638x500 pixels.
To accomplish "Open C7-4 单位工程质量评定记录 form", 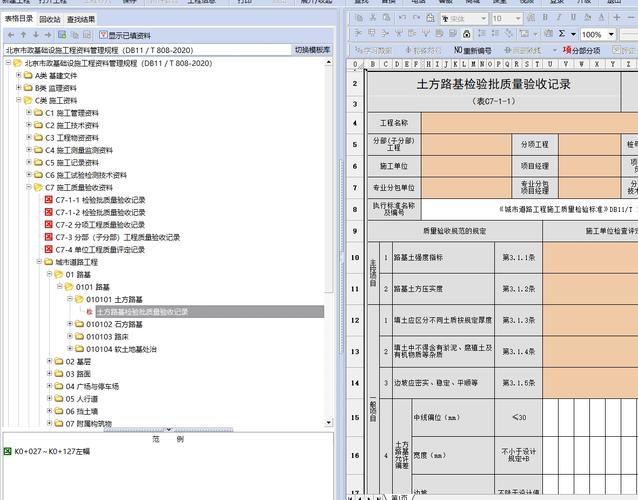I will [x=100, y=249].
